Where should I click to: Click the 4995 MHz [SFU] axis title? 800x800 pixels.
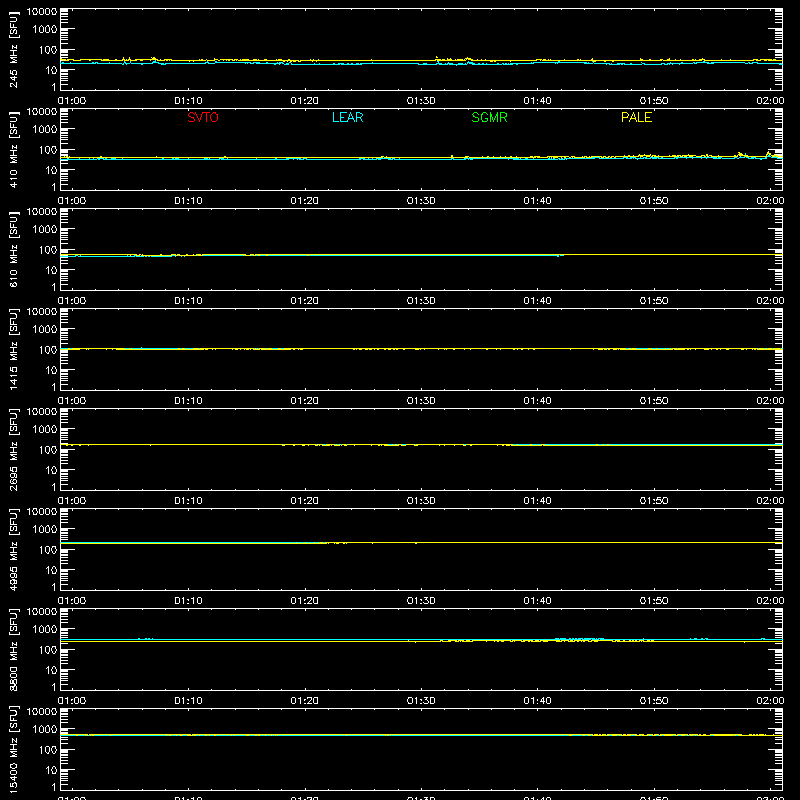coord(14,549)
